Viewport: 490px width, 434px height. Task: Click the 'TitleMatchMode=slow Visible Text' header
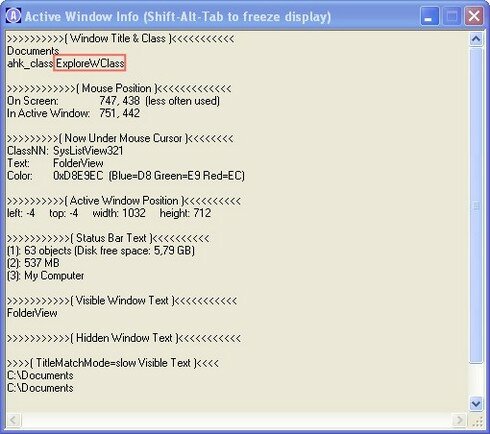click(x=113, y=363)
